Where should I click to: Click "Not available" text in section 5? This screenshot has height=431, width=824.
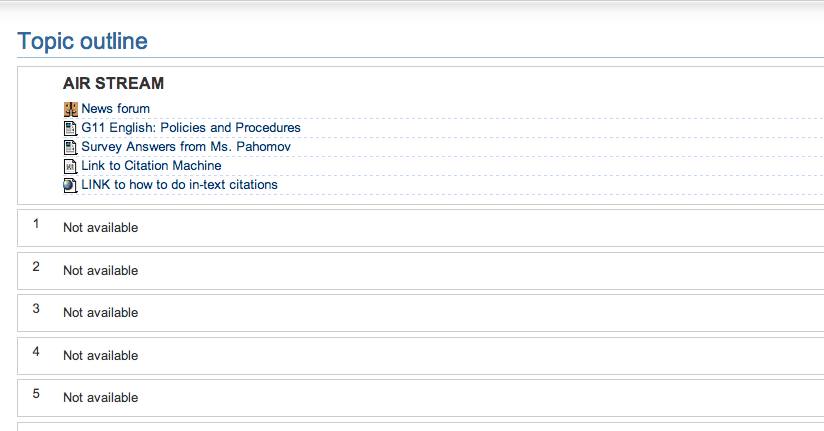coord(100,398)
